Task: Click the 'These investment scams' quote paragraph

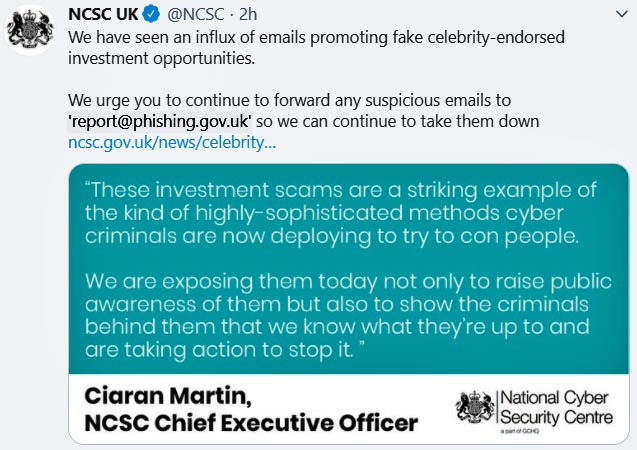Action: pos(340,213)
